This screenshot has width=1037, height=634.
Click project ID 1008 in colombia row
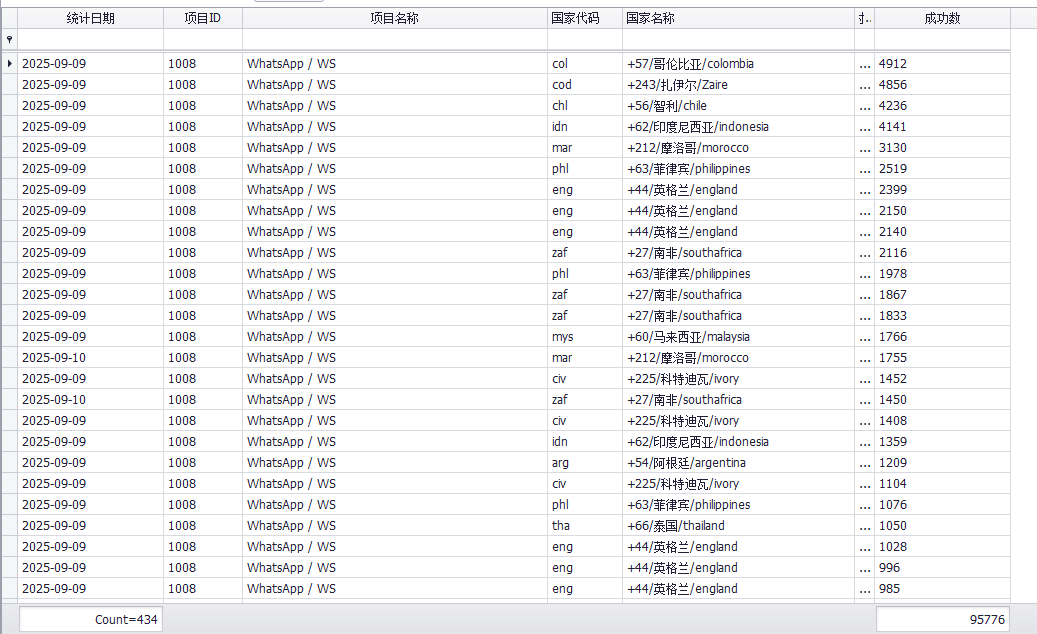203,64
